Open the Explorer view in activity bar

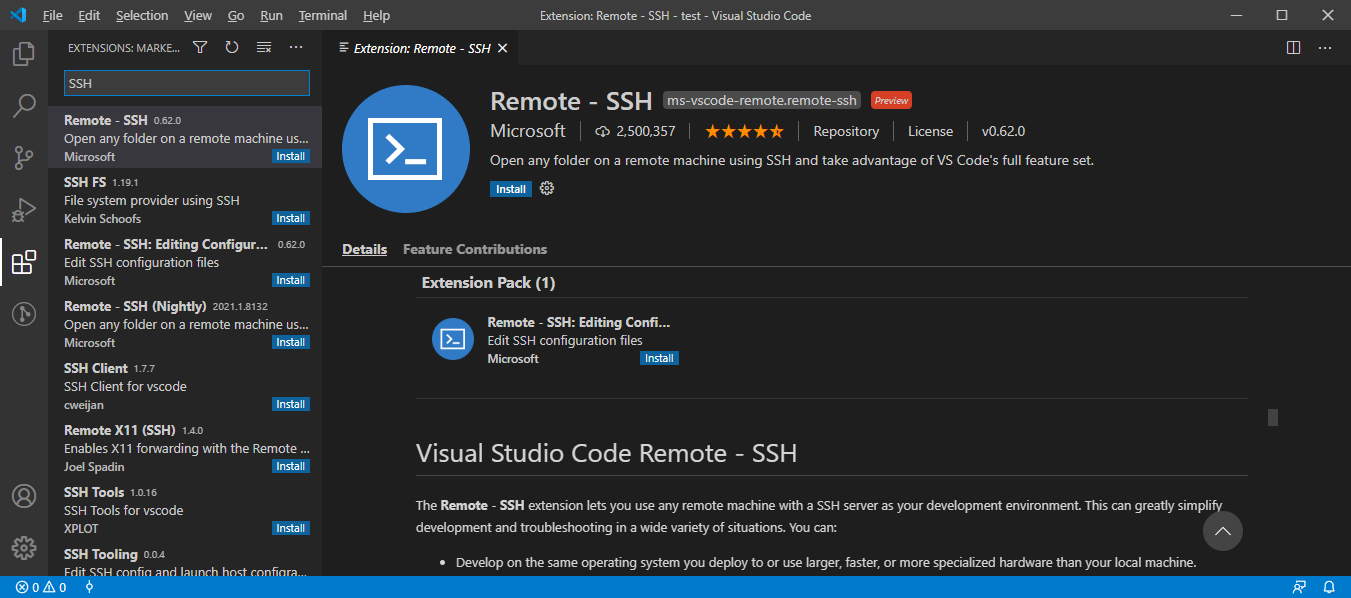tap(24, 54)
